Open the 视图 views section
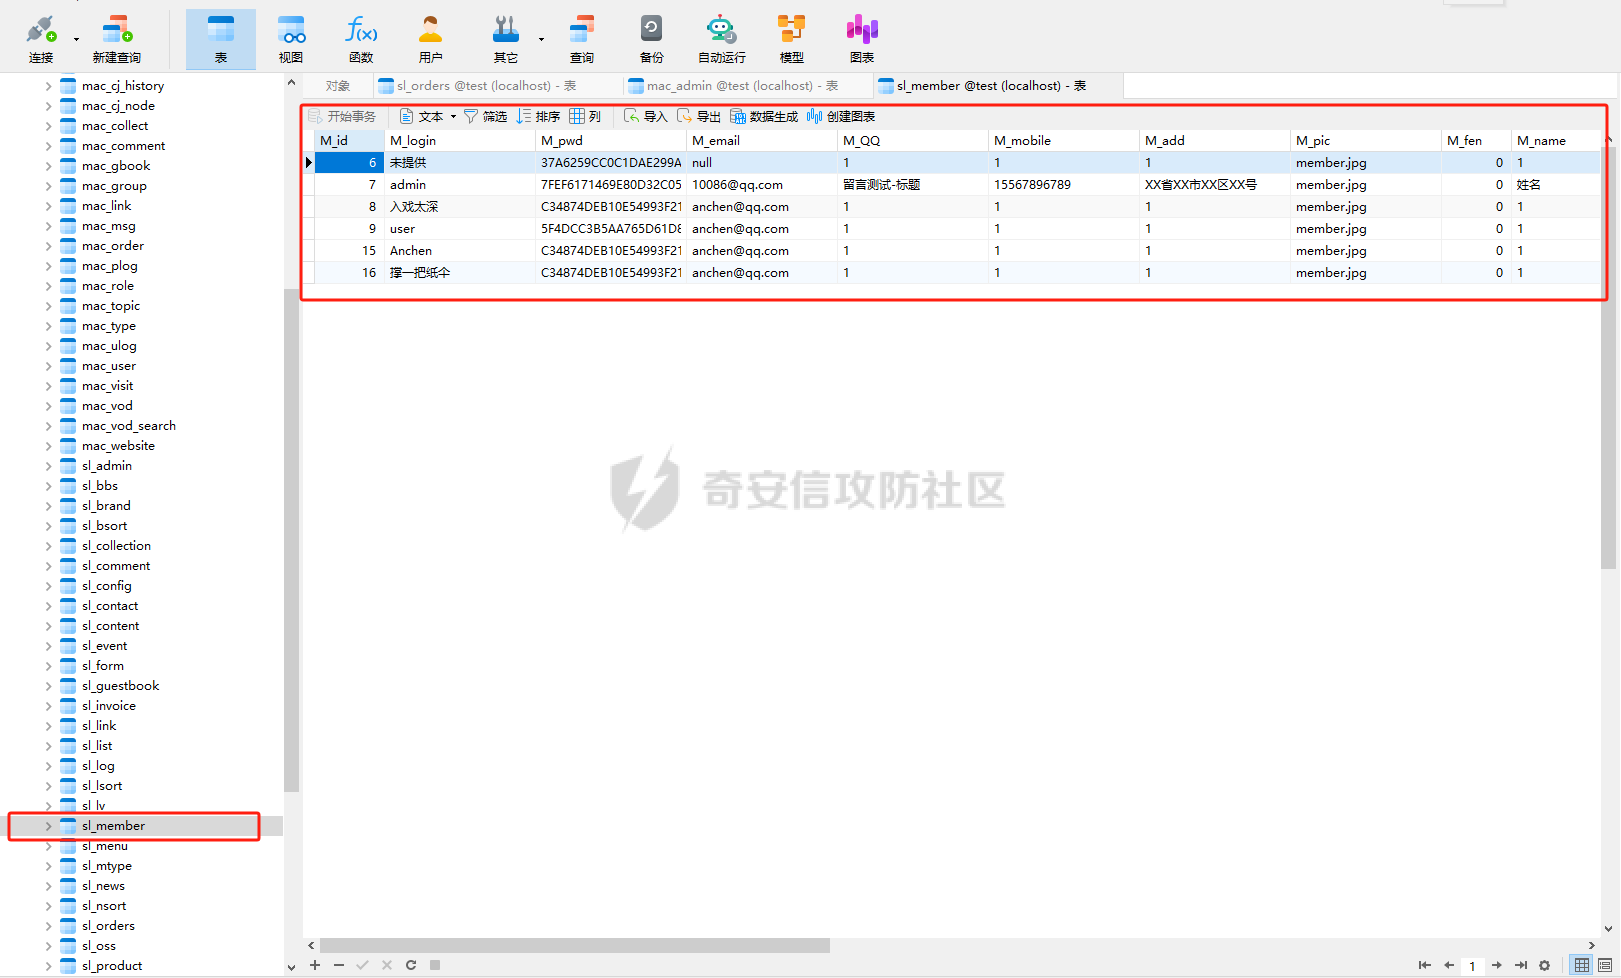1621x978 pixels. click(291, 39)
